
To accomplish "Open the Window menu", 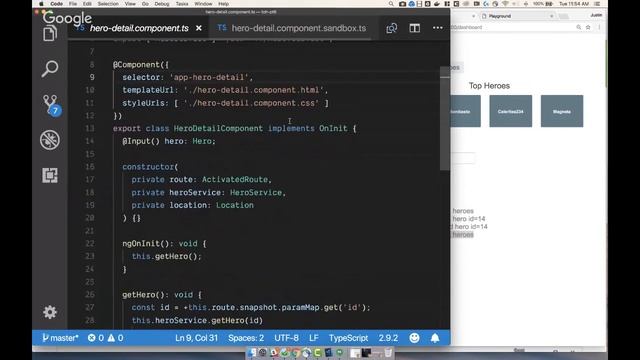I will (203, 4).
